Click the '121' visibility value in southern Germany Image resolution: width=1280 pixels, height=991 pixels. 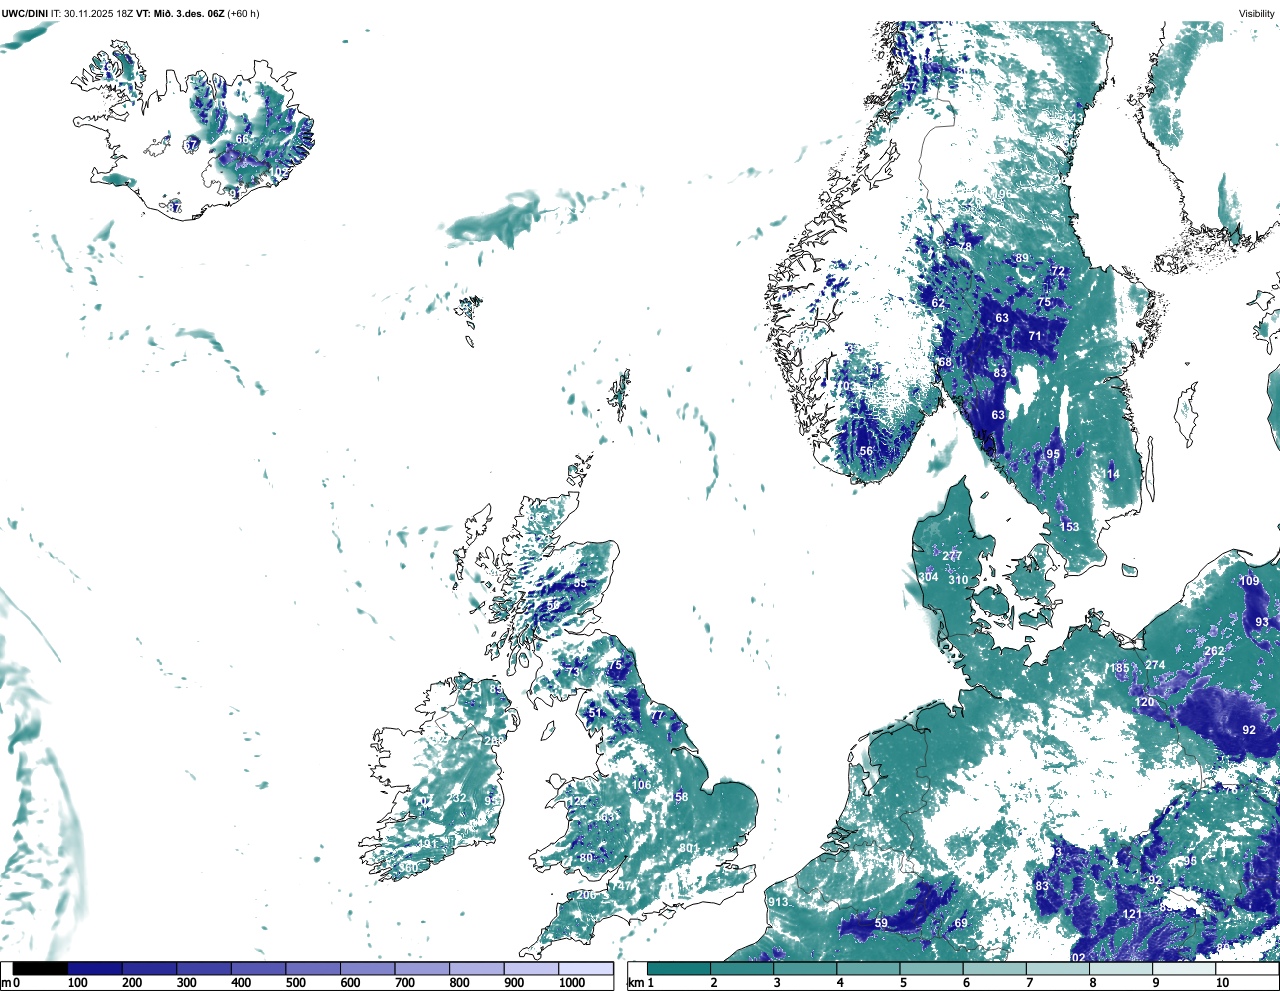(x=1132, y=914)
